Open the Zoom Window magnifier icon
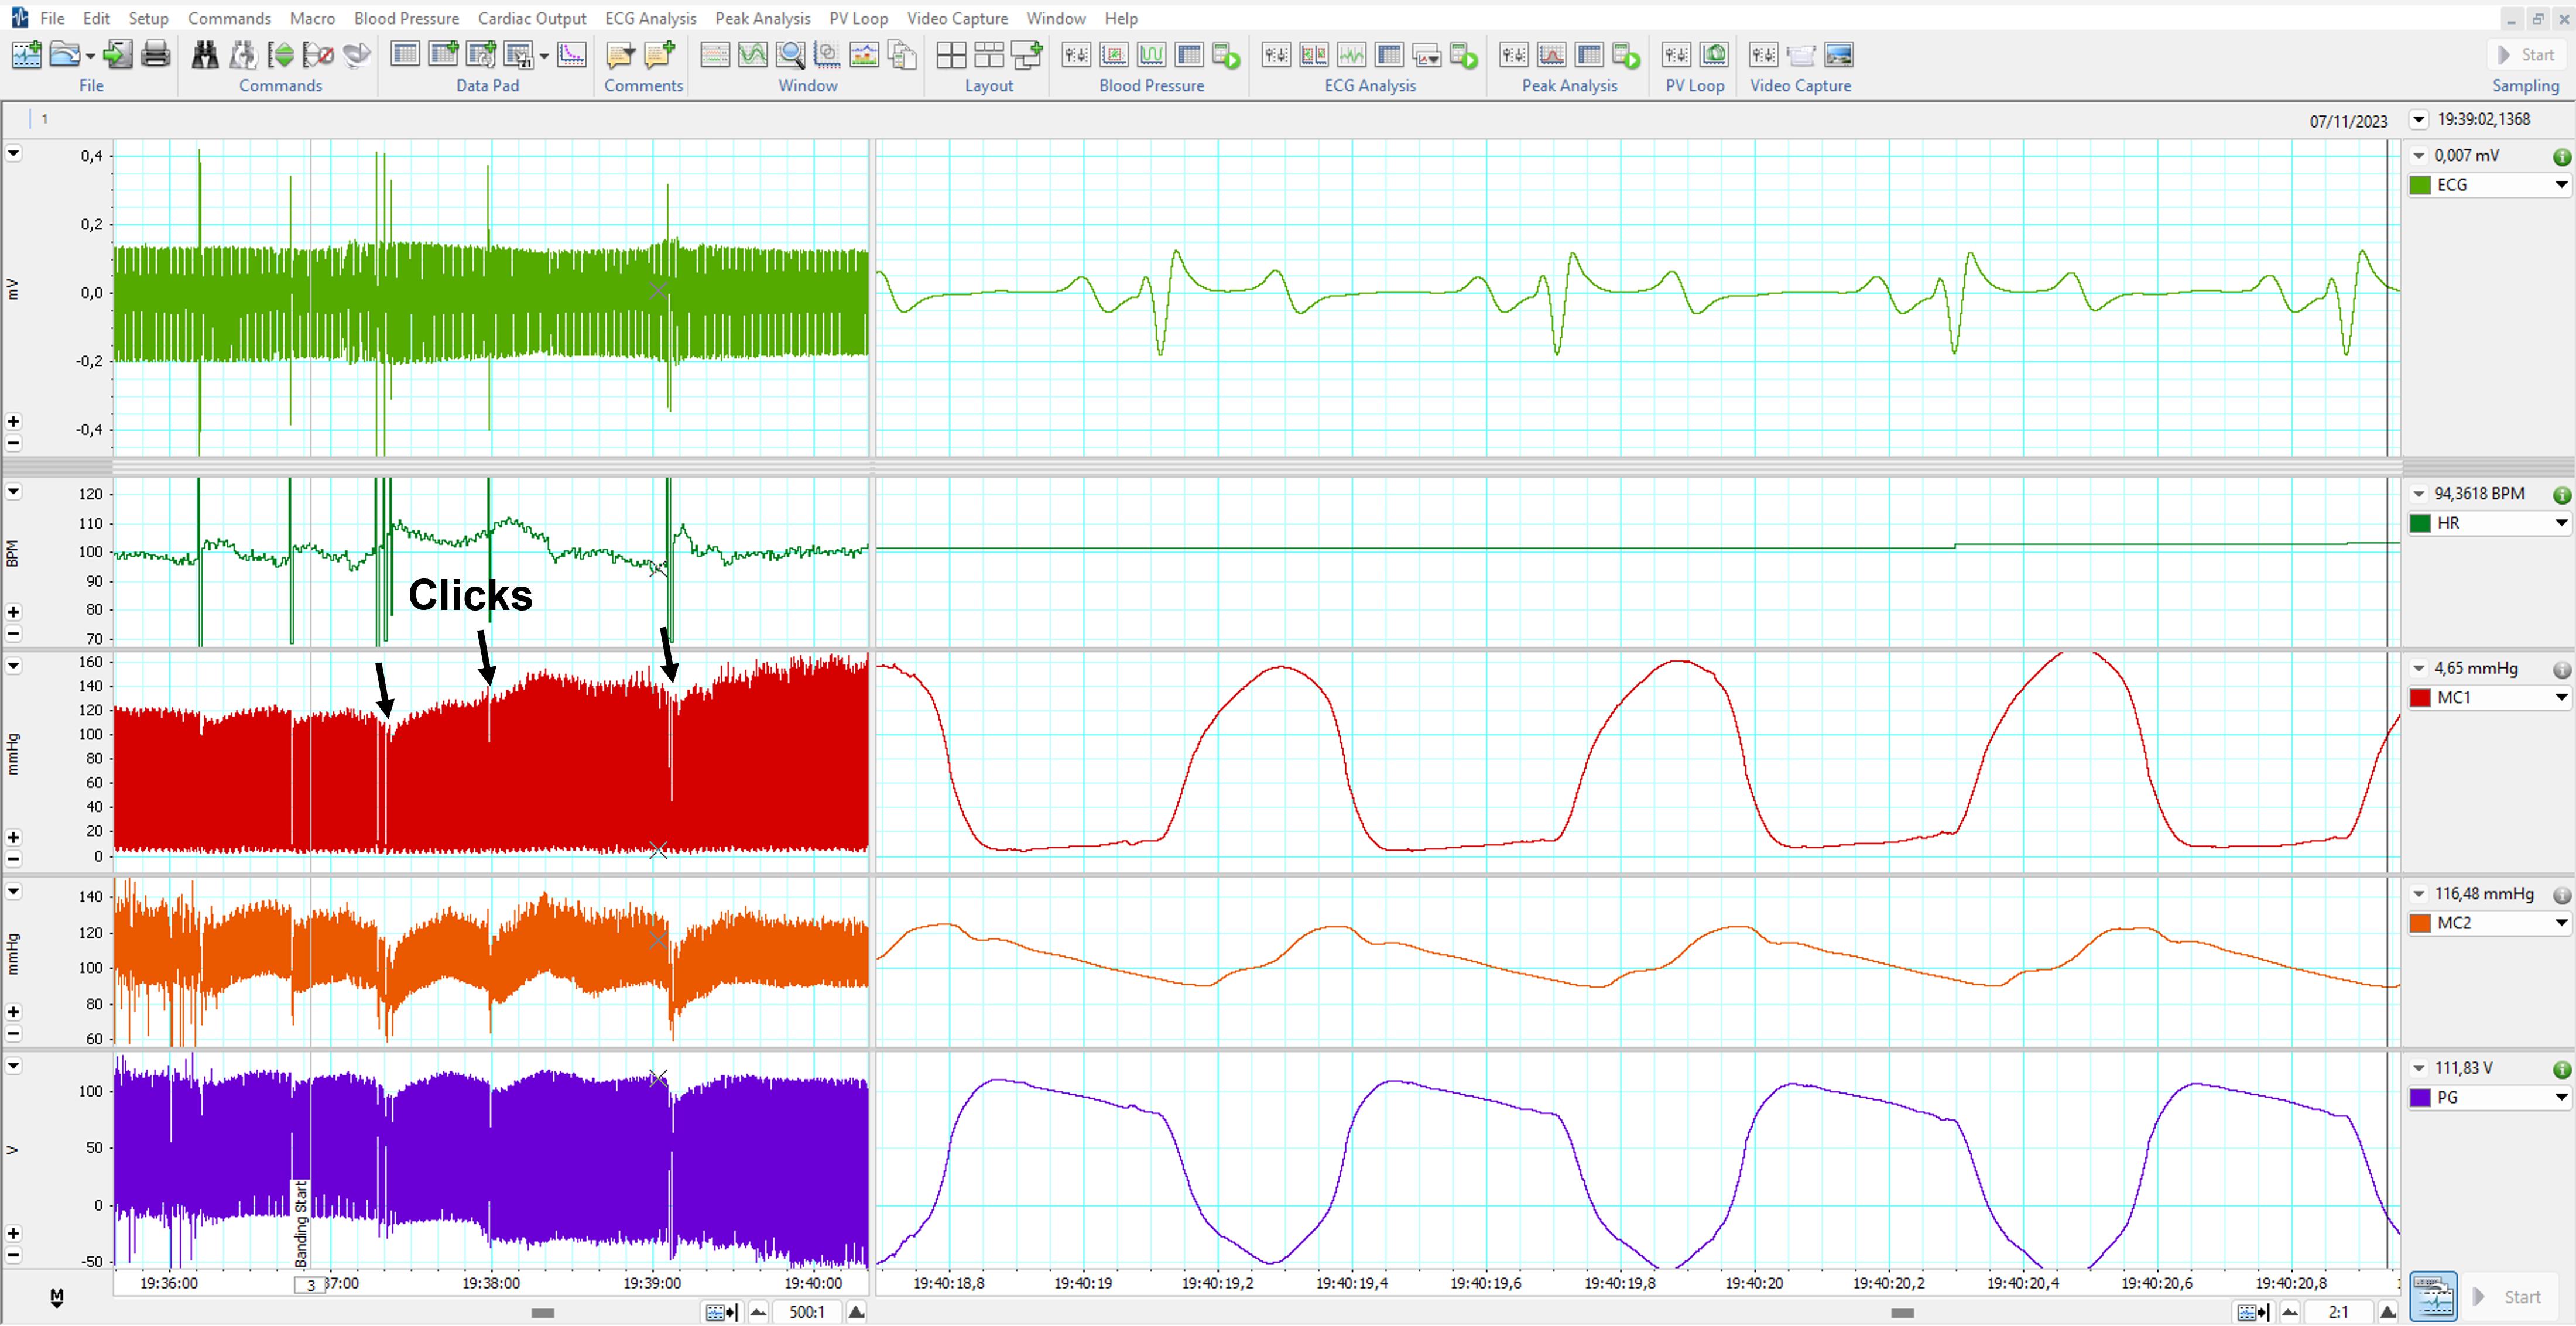The image size is (2576, 1326). [790, 55]
